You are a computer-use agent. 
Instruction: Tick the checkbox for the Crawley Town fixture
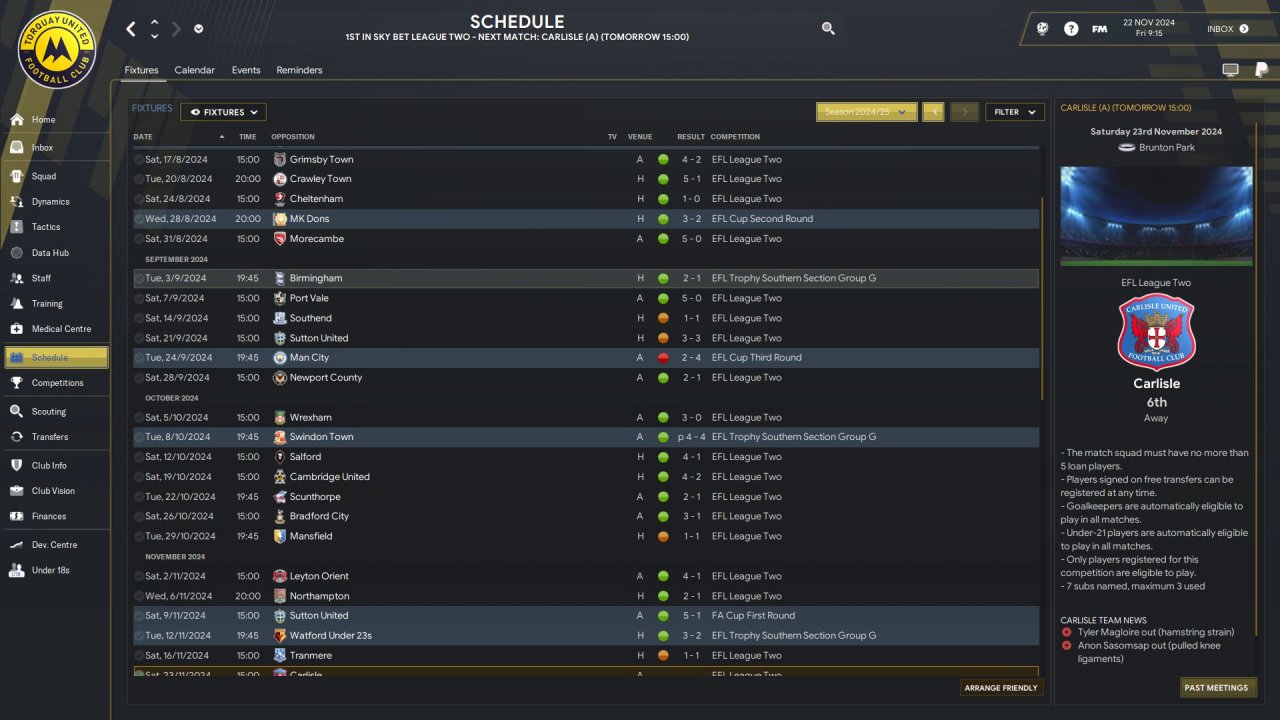(x=139, y=179)
